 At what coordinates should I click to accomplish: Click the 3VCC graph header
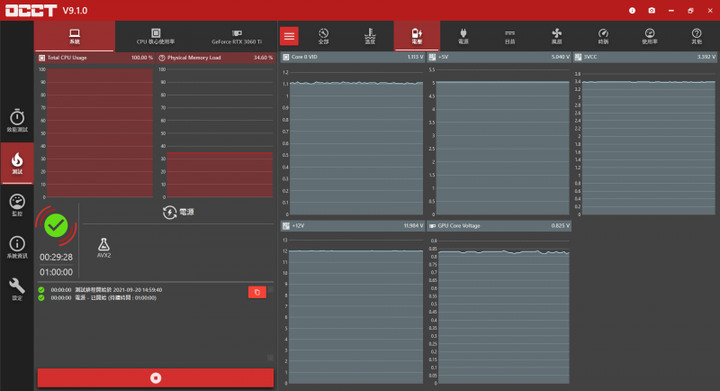(645, 57)
